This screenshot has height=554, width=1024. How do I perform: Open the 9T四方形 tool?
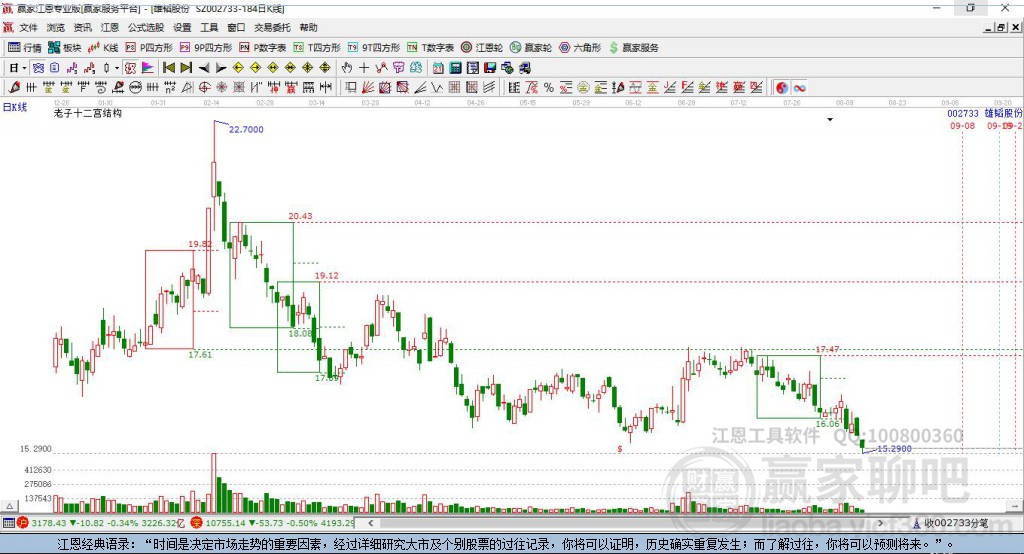(374, 48)
